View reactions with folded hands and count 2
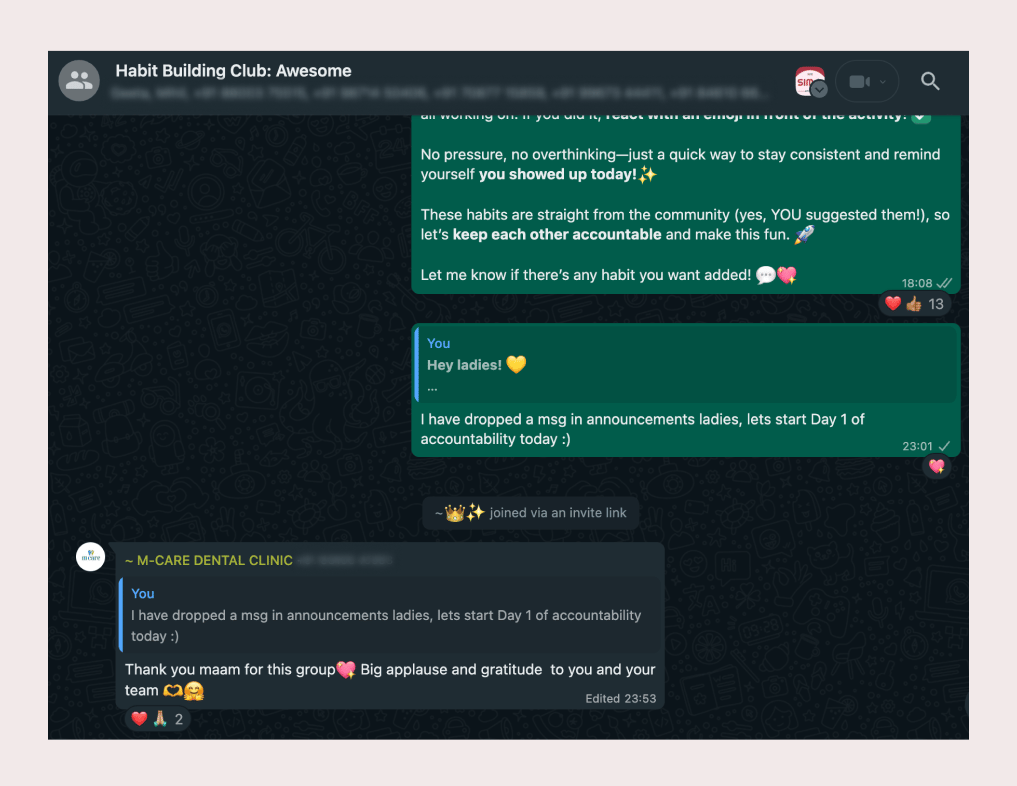Viewport: 1017px width, 786px height. [x=158, y=719]
